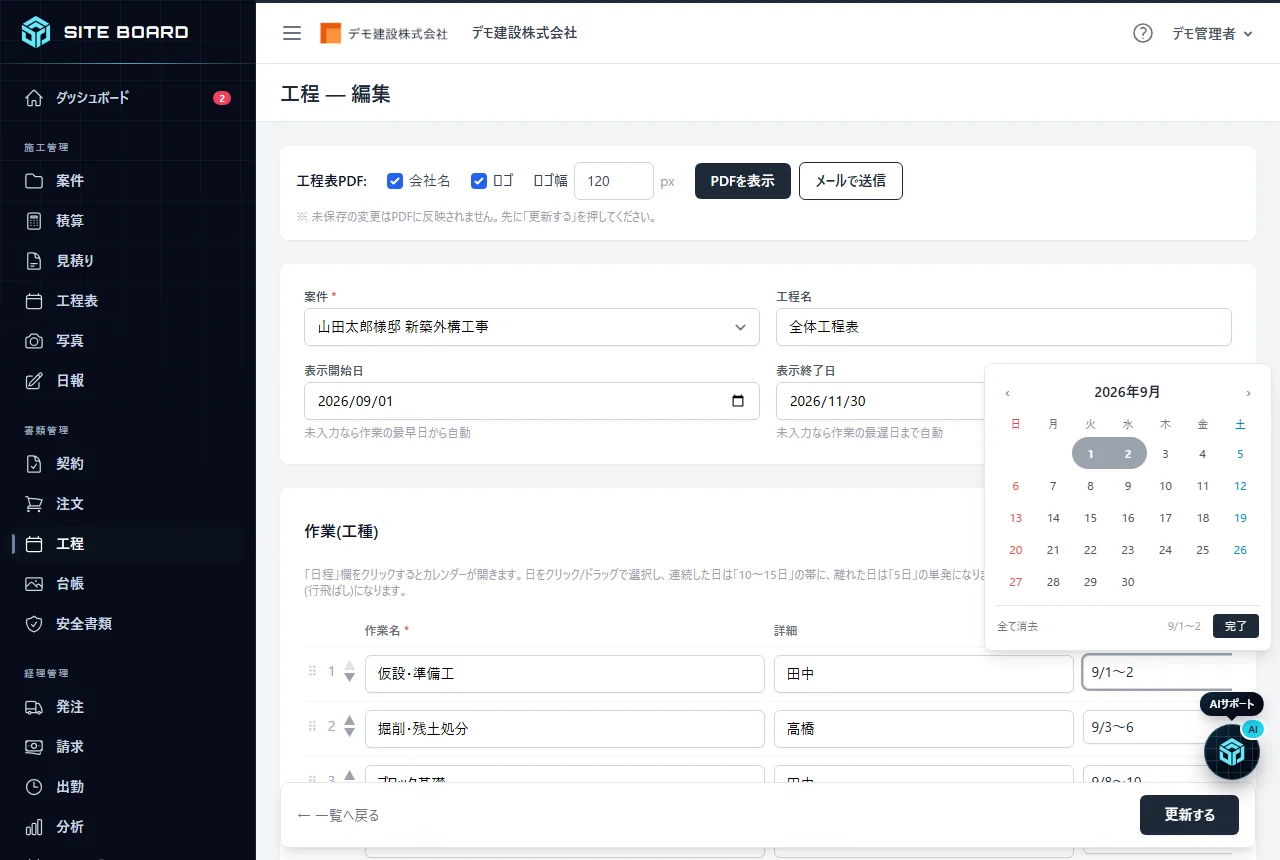Open the AI support chat bubble
Image resolution: width=1280 pixels, height=860 pixels.
coord(1232,752)
